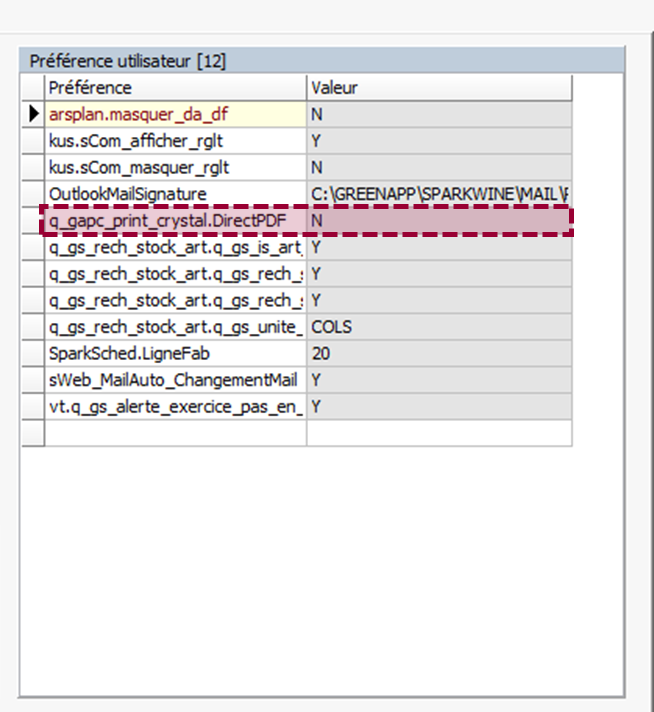
Task: Click the empty new-row Préférence cell
Action: [x=175, y=433]
